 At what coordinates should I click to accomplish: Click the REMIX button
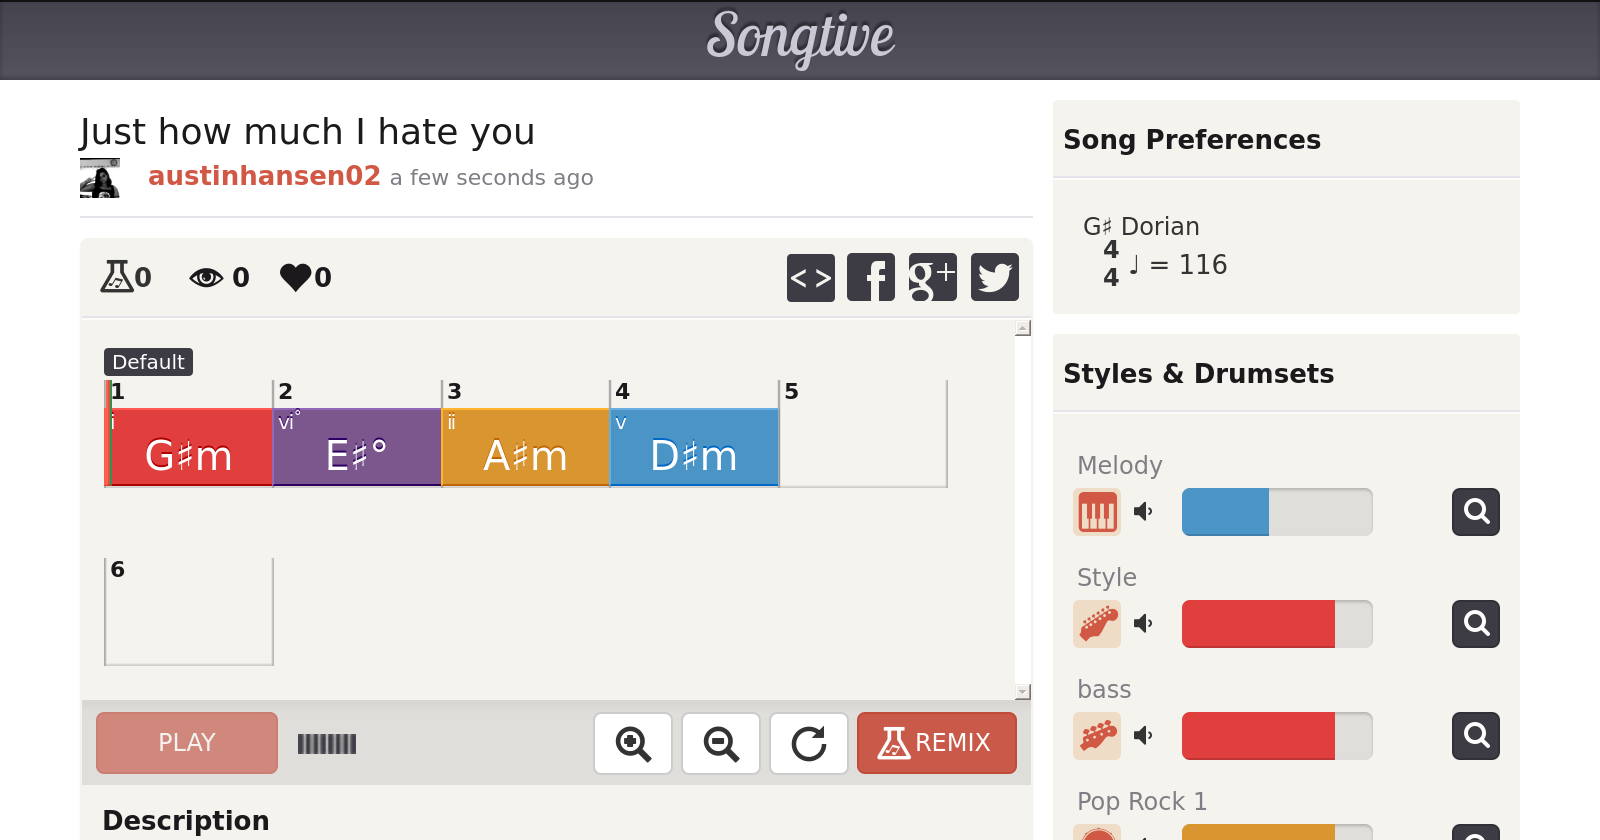coord(936,743)
